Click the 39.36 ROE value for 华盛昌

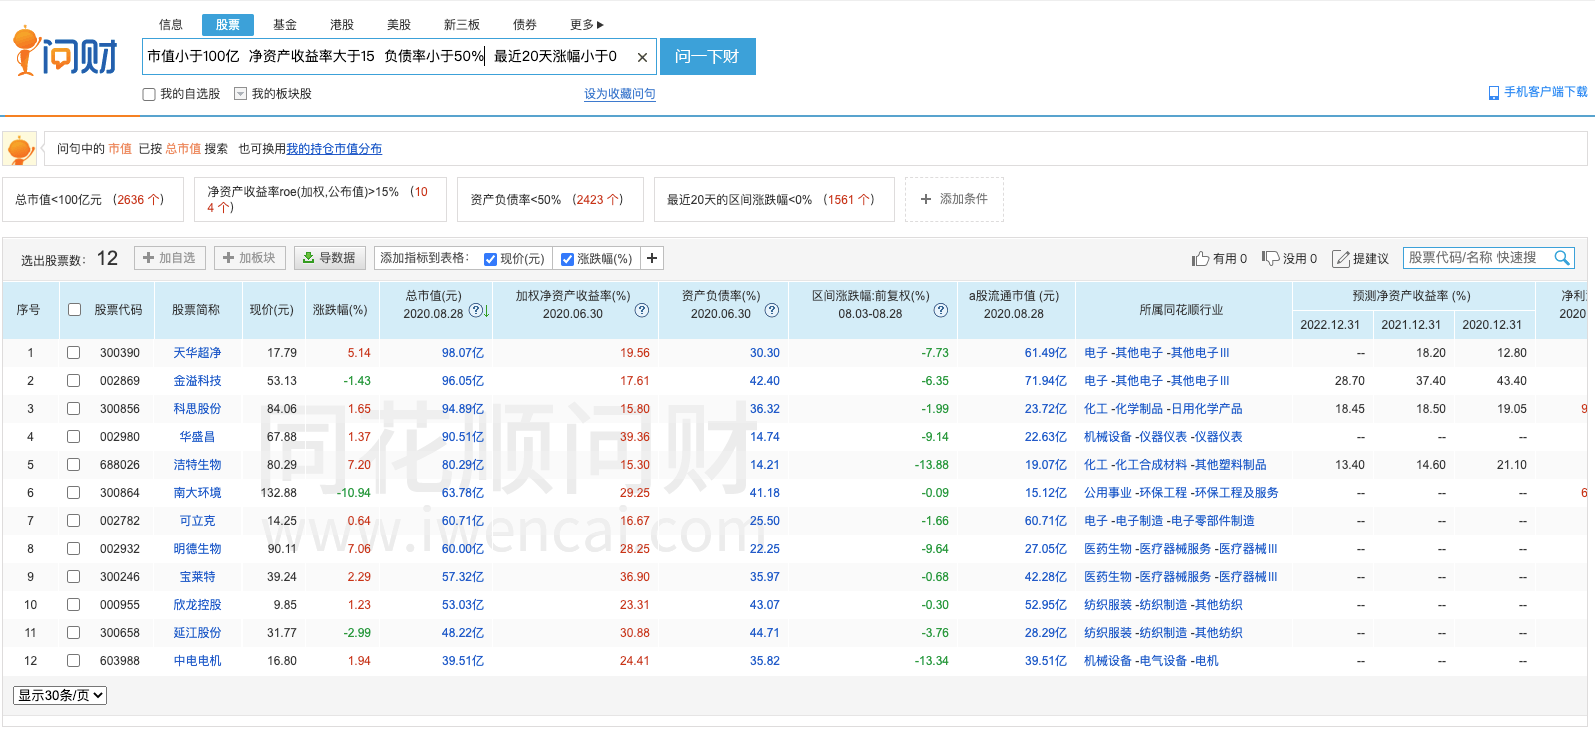pyautogui.click(x=634, y=437)
